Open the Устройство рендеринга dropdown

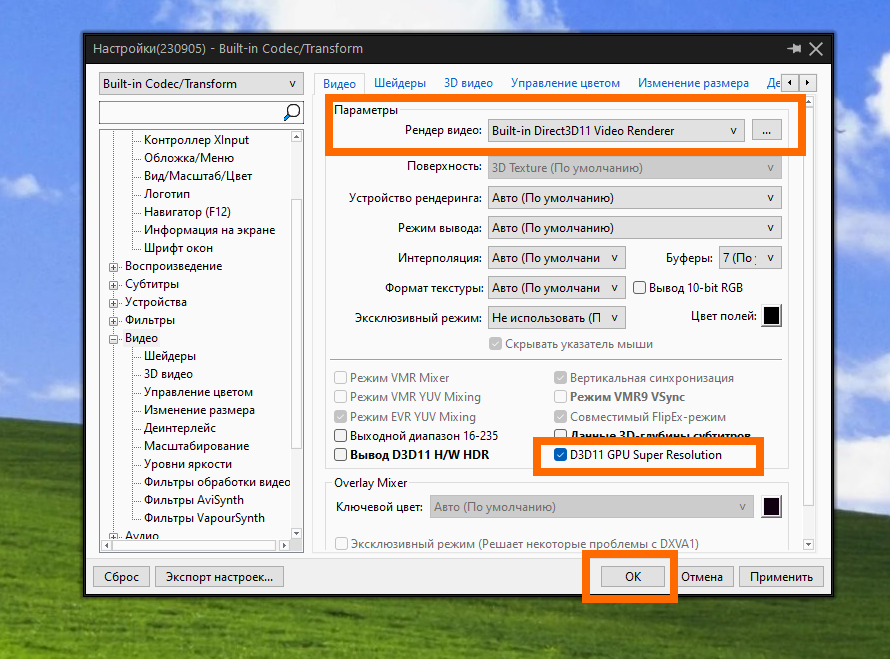[x=635, y=198]
